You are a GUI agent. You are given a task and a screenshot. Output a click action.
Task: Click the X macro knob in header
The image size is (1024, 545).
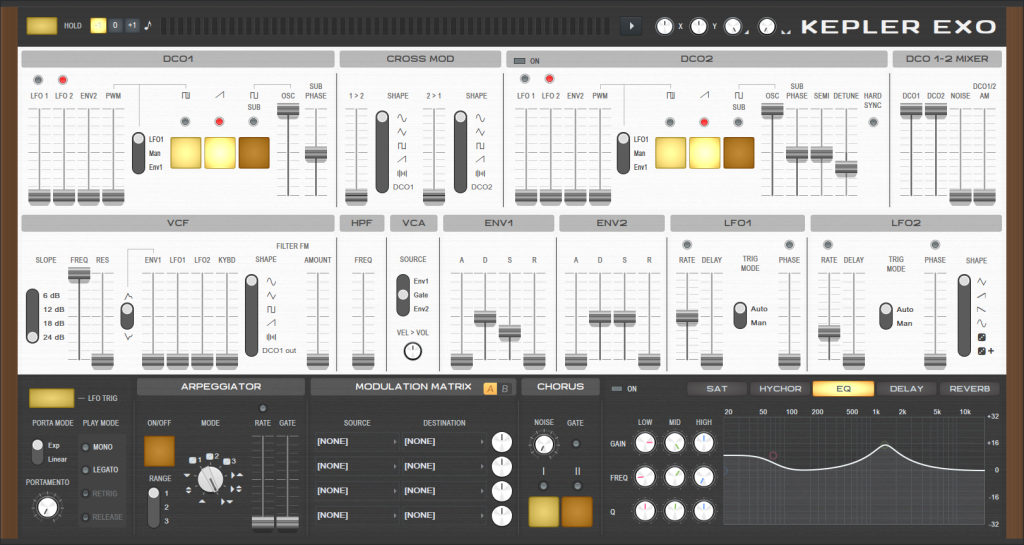click(x=664, y=26)
